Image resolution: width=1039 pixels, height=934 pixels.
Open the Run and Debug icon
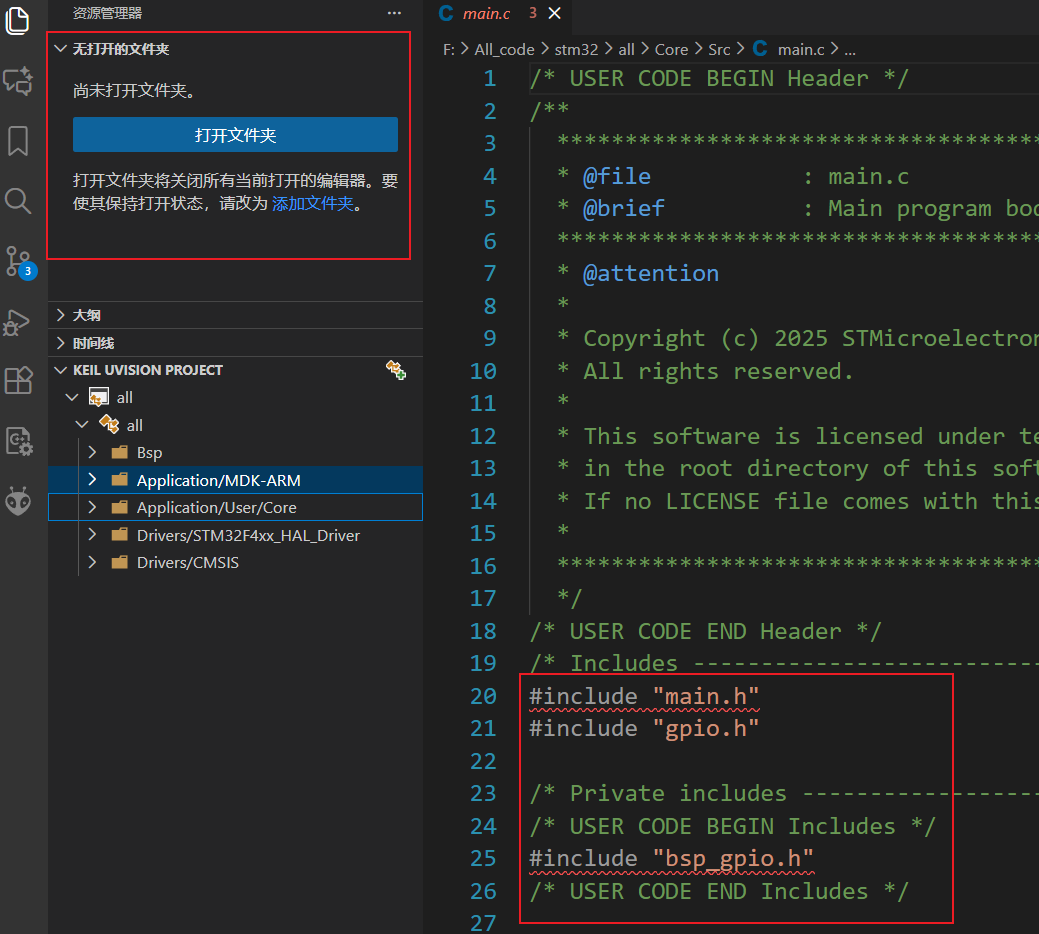pyautogui.click(x=17, y=323)
